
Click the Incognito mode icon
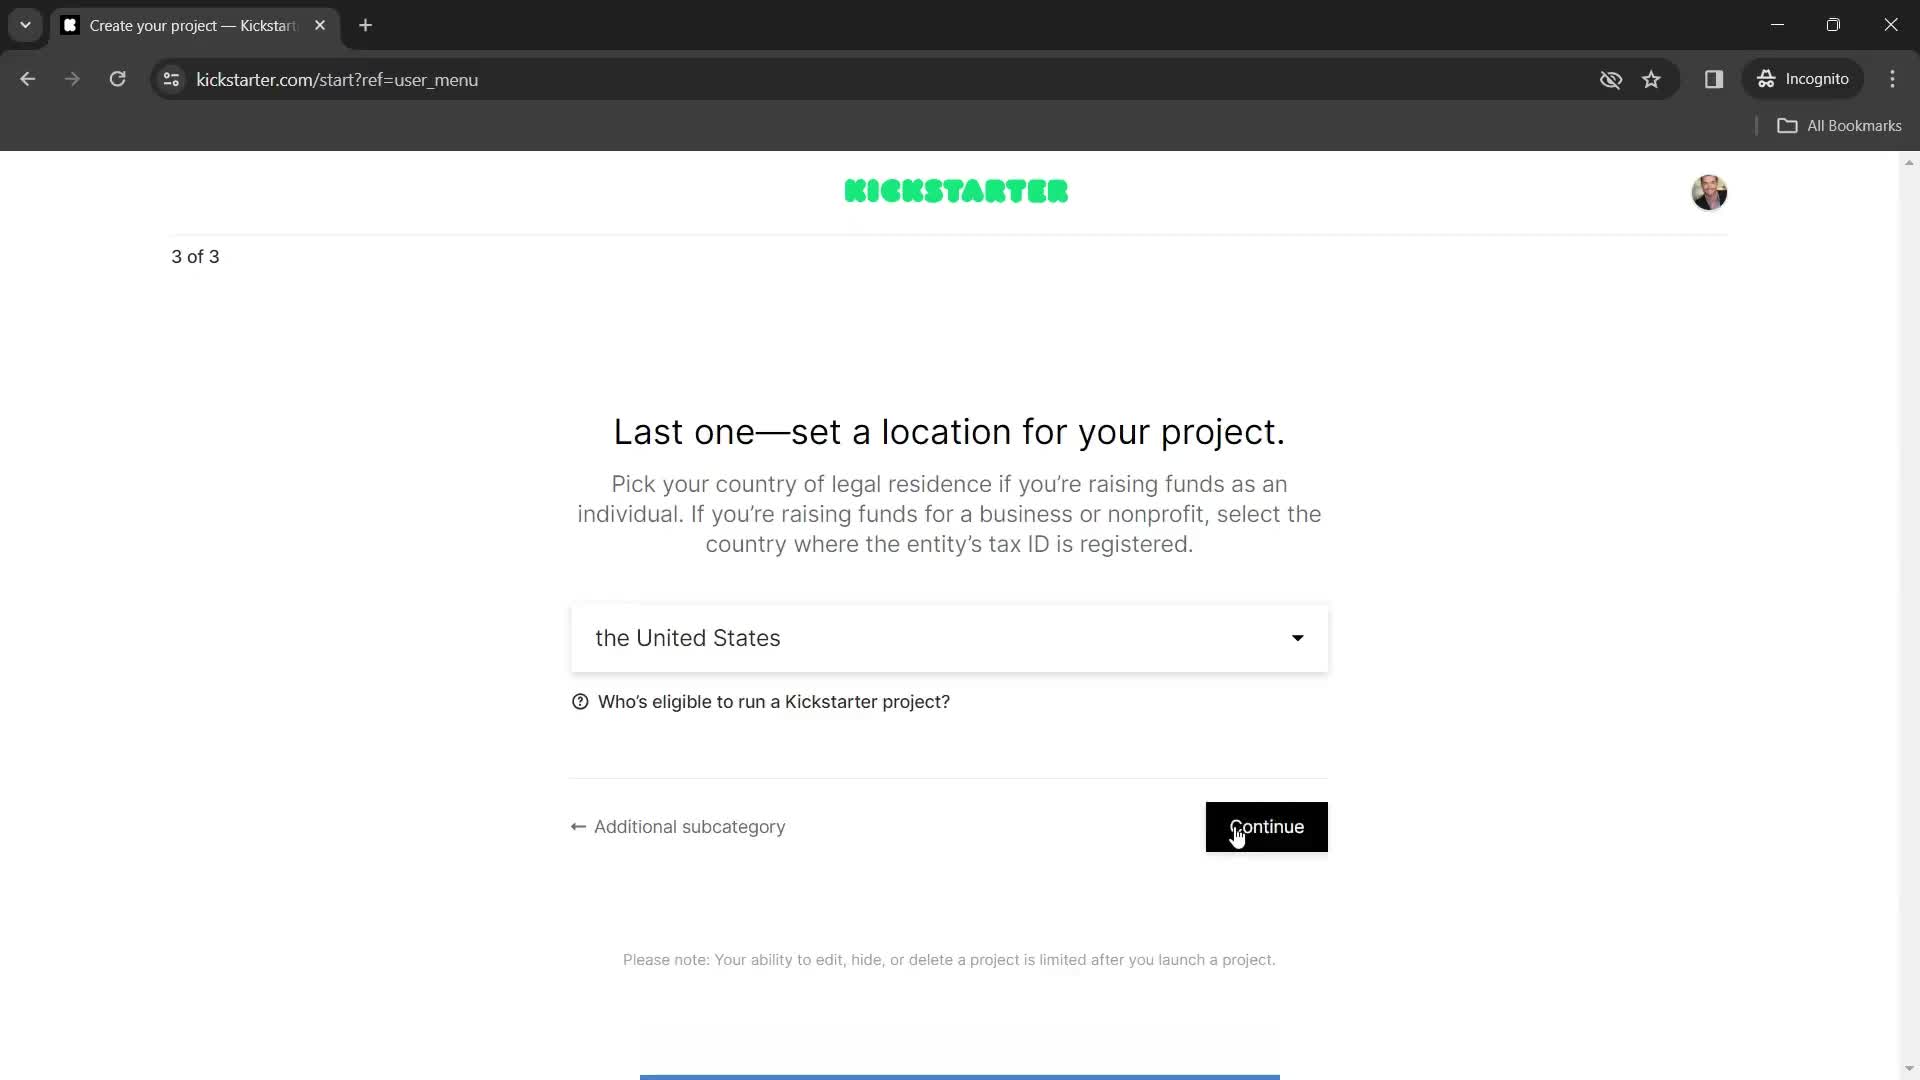(x=1766, y=79)
